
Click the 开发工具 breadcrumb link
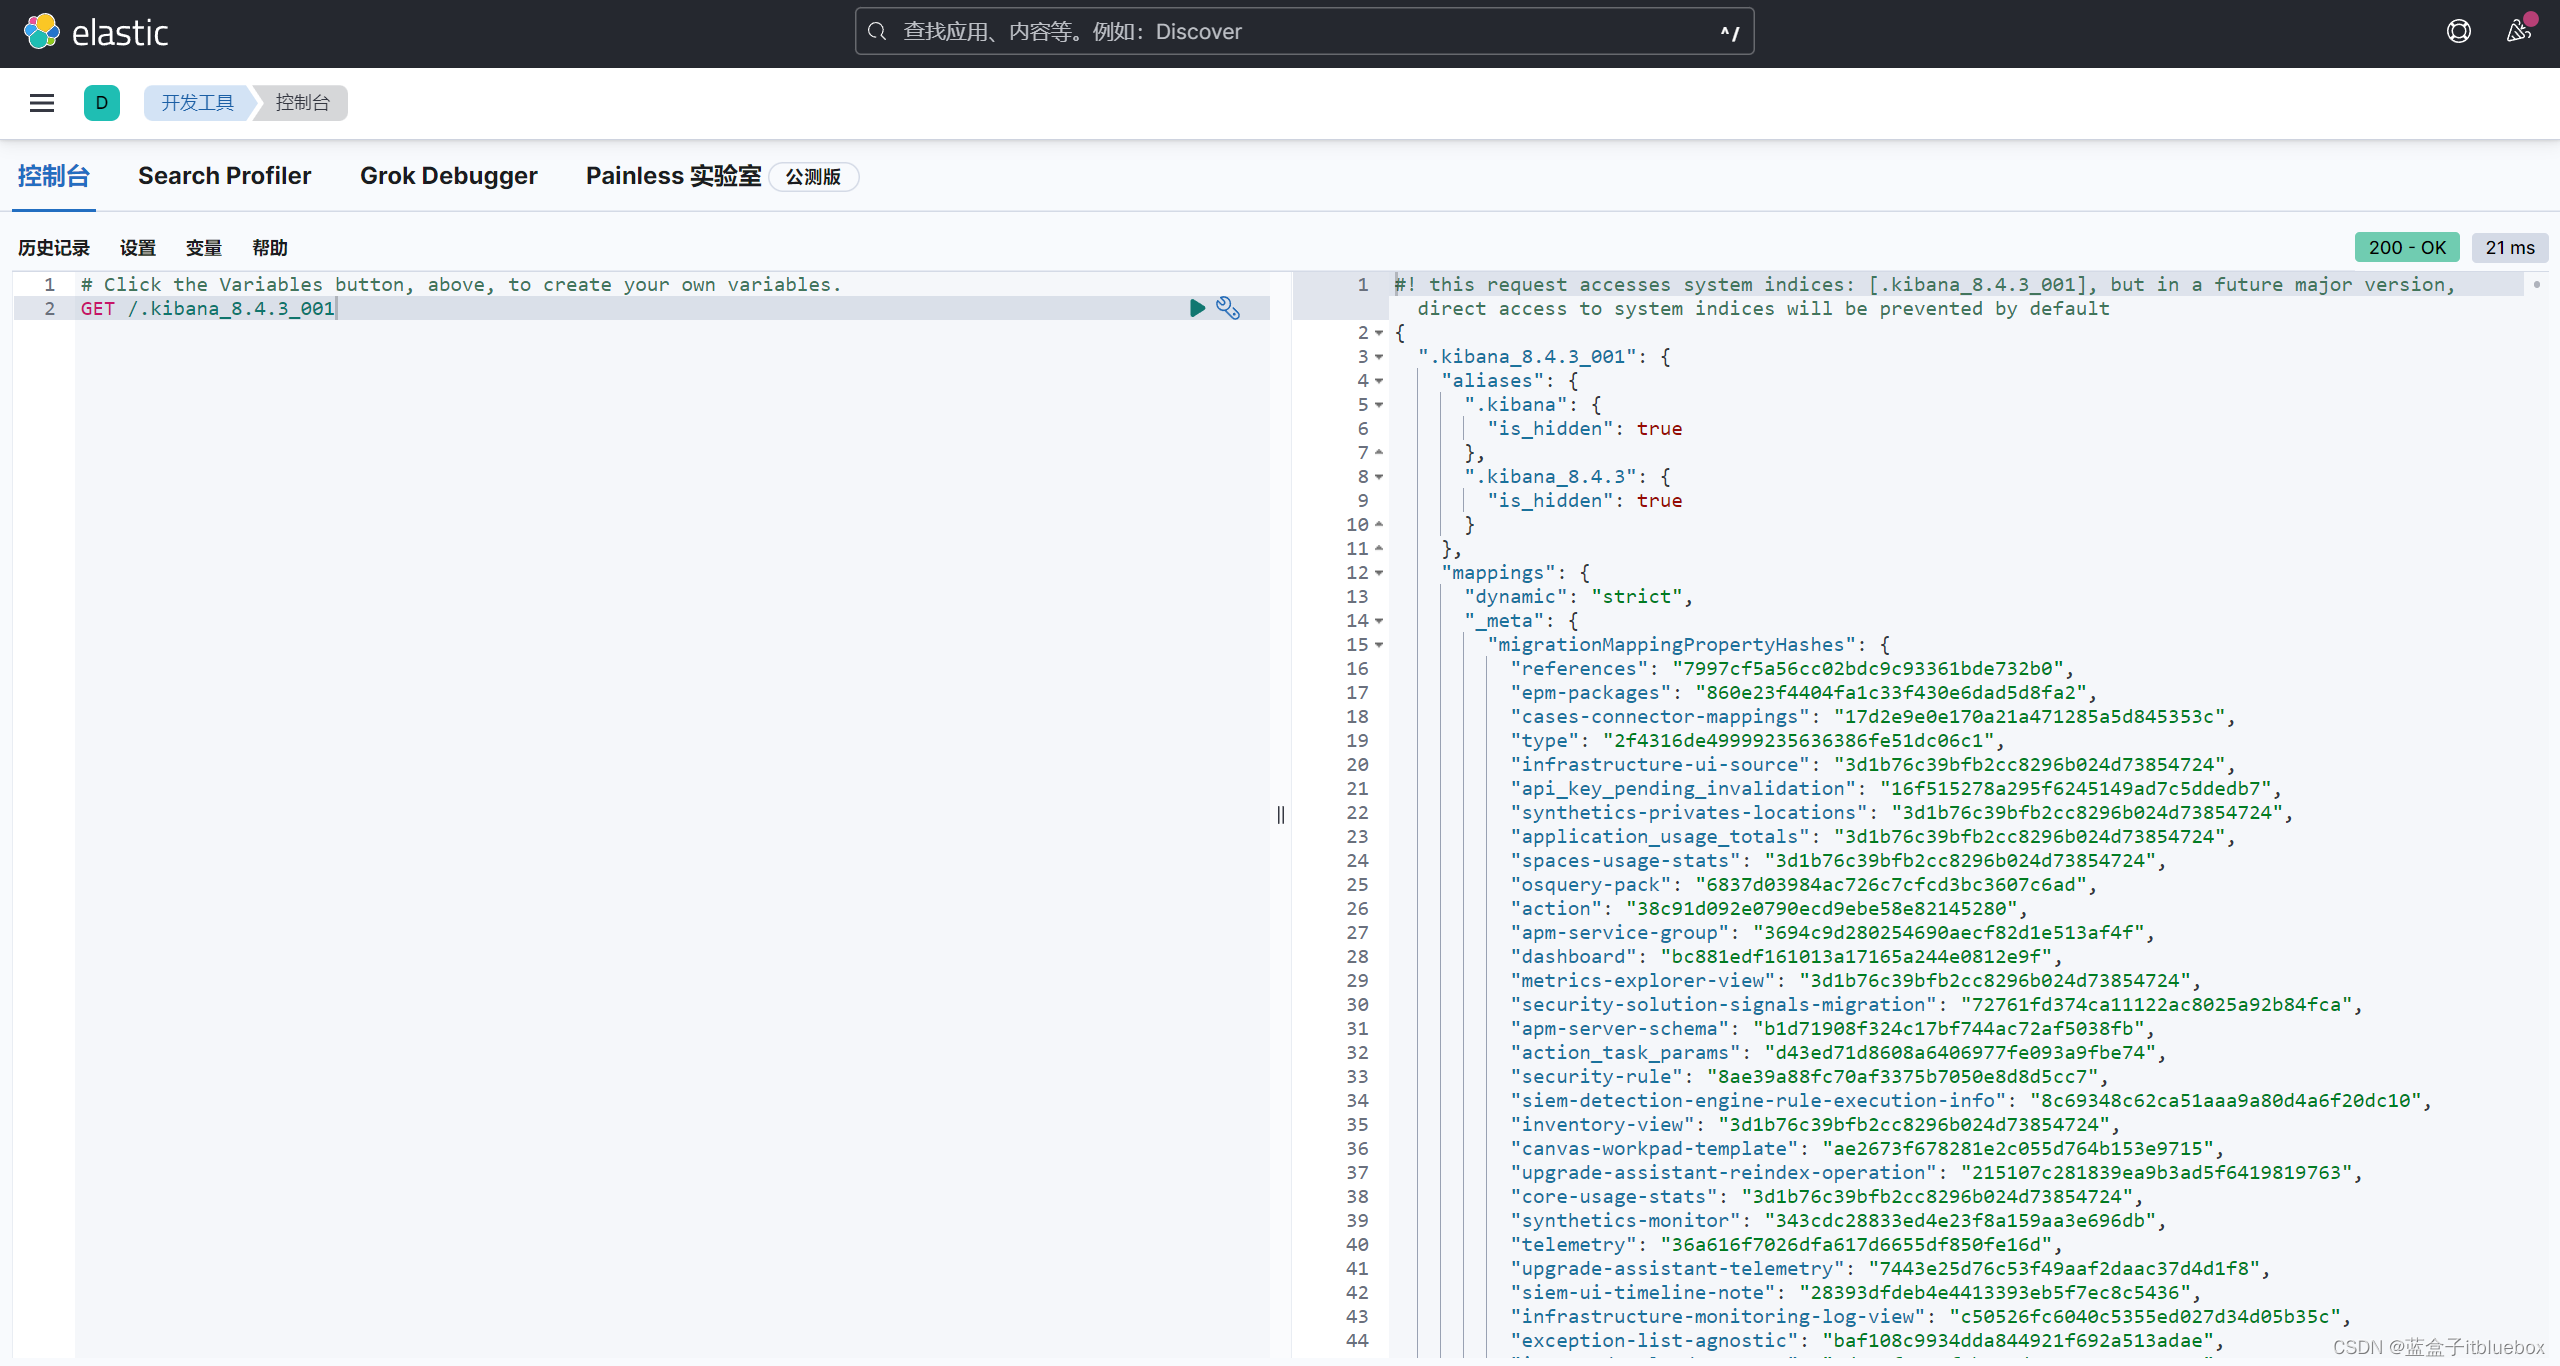[197, 103]
